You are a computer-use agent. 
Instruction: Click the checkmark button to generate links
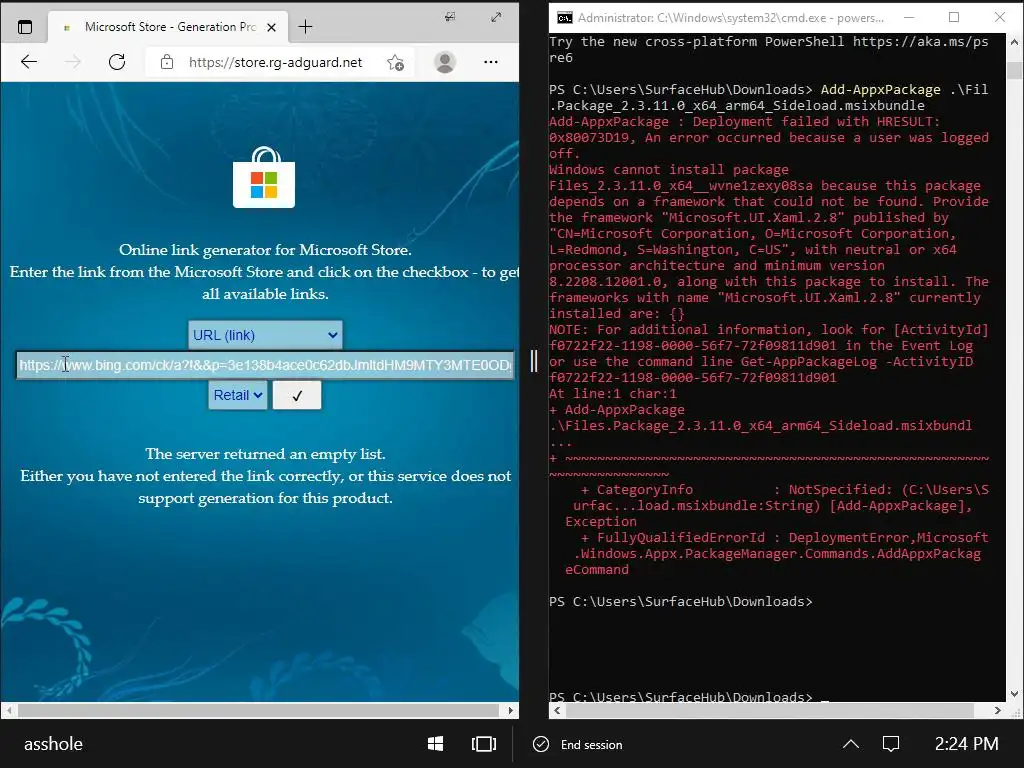[x=297, y=395]
